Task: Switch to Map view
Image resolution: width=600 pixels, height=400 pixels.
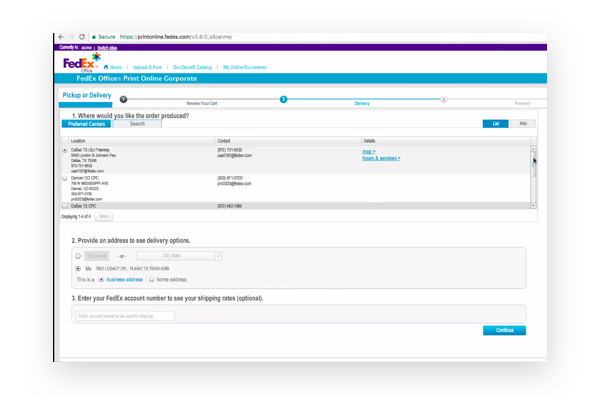Action: pyautogui.click(x=523, y=123)
